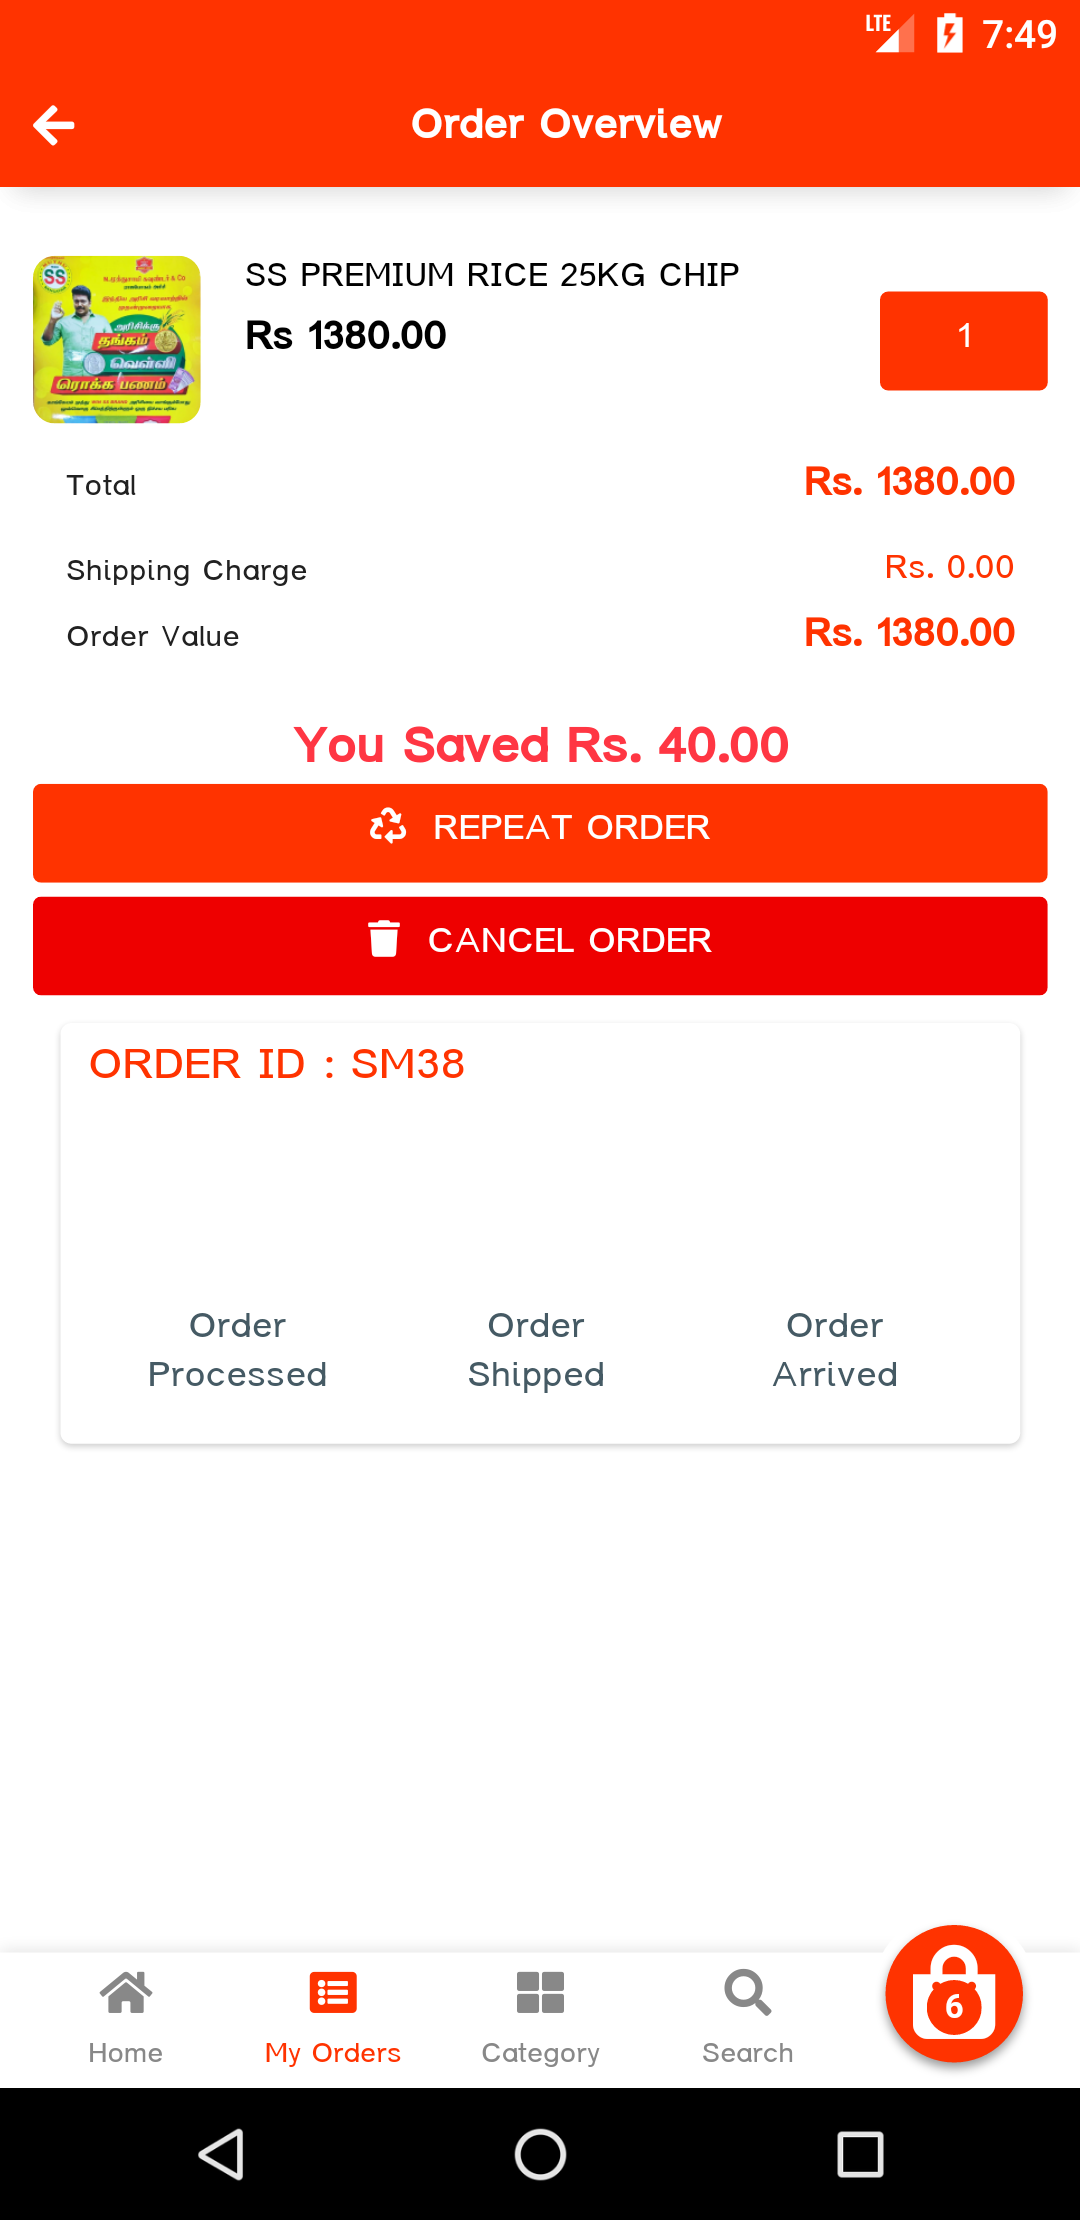
Task: Tap the back arrow icon
Action: coord(54,125)
